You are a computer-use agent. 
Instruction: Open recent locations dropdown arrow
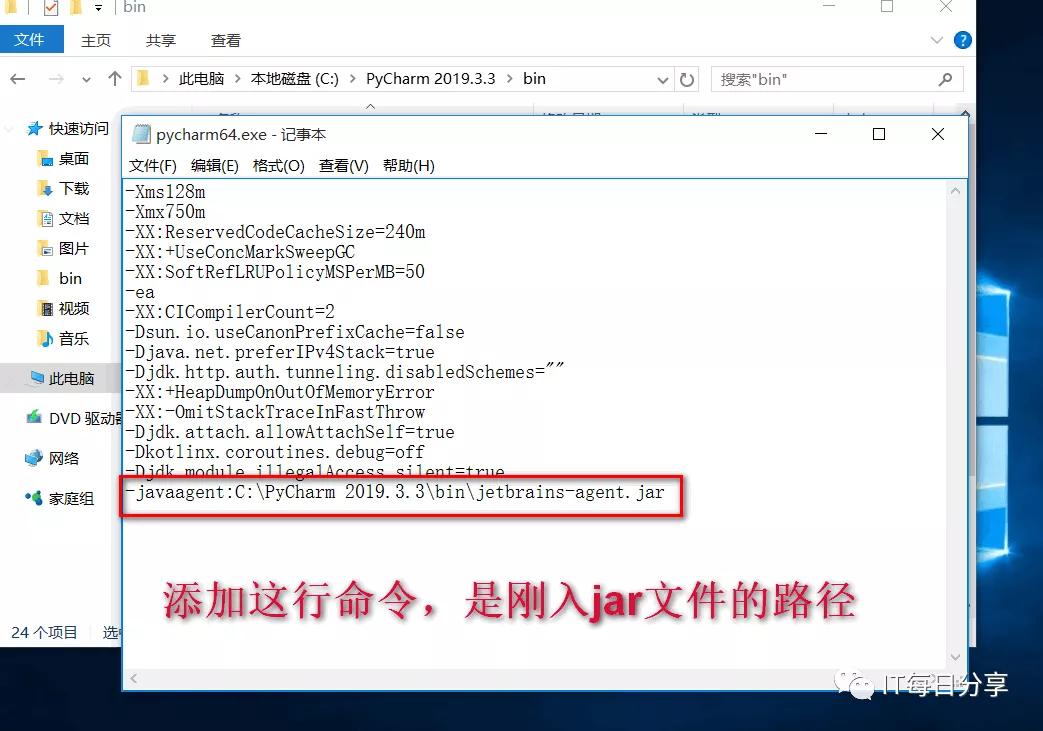86,80
